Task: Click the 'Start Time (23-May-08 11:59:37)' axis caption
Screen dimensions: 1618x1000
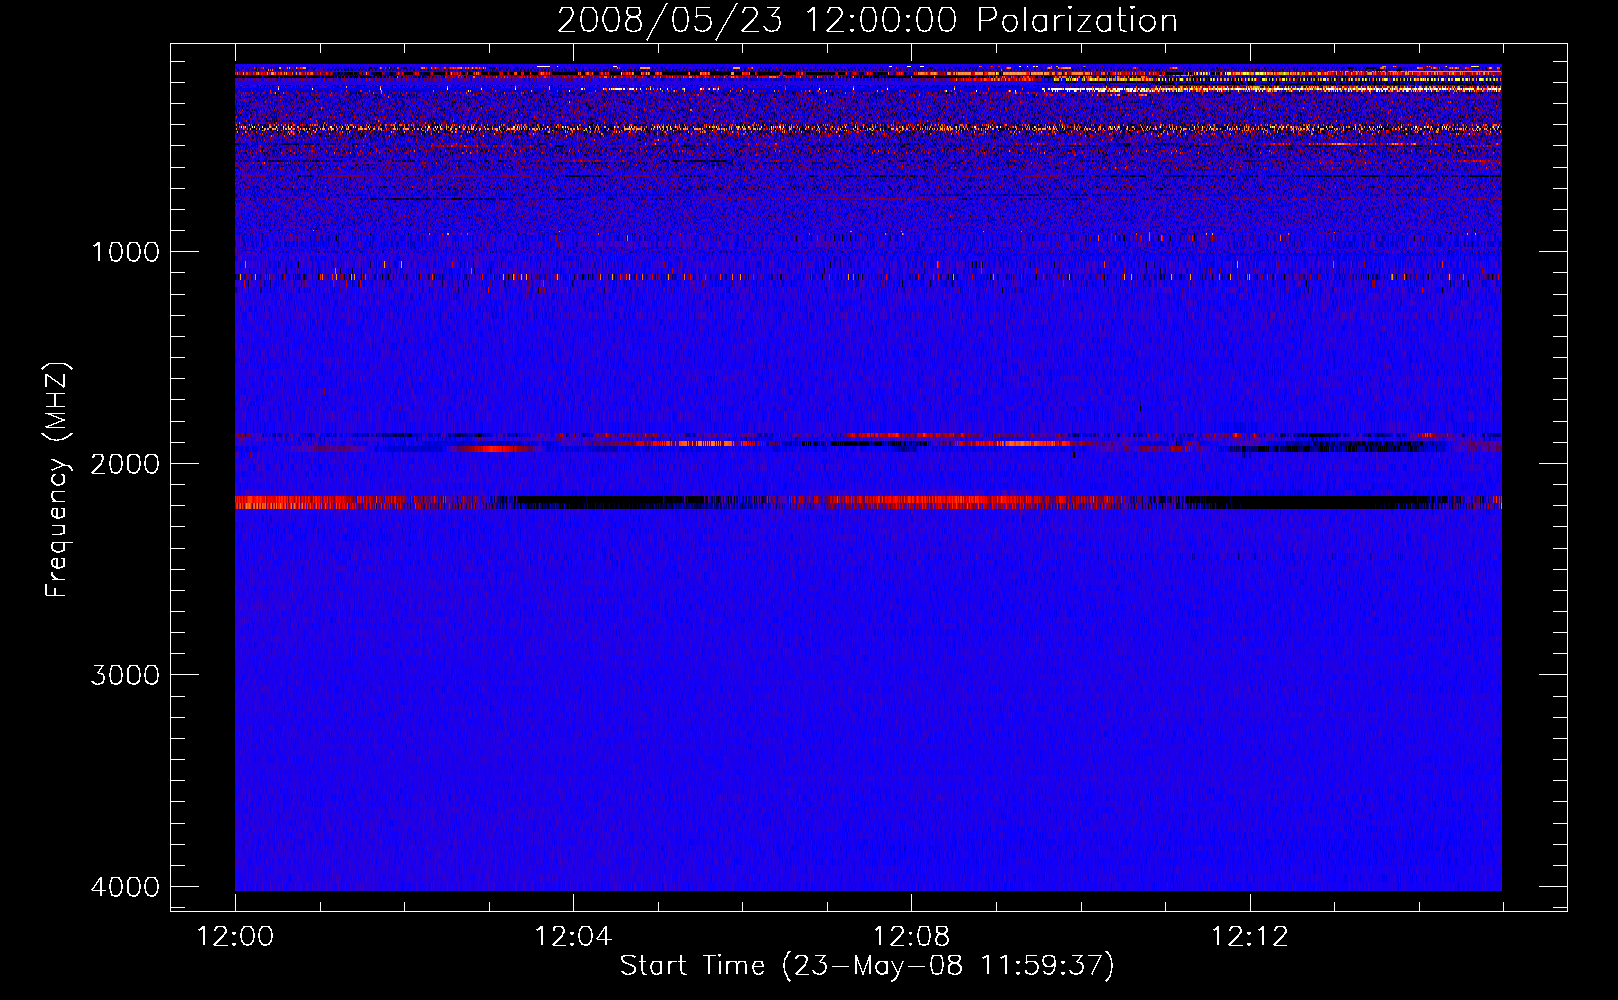Action: coord(867,966)
